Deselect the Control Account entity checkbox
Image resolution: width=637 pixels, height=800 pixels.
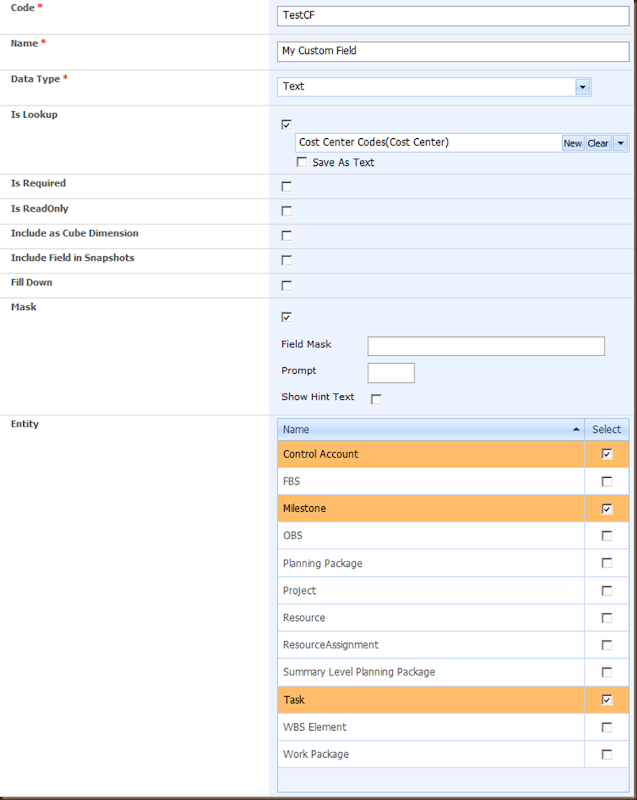pyautogui.click(x=607, y=454)
